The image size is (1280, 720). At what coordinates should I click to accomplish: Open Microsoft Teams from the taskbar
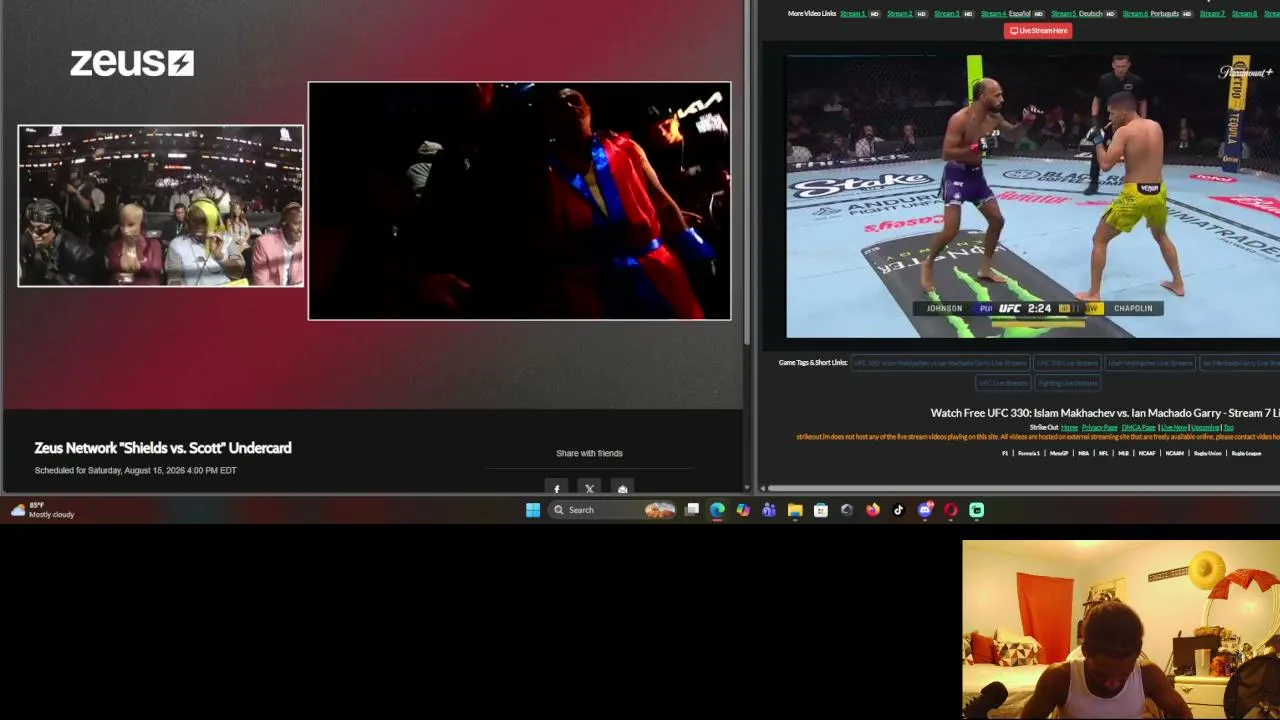click(x=769, y=510)
